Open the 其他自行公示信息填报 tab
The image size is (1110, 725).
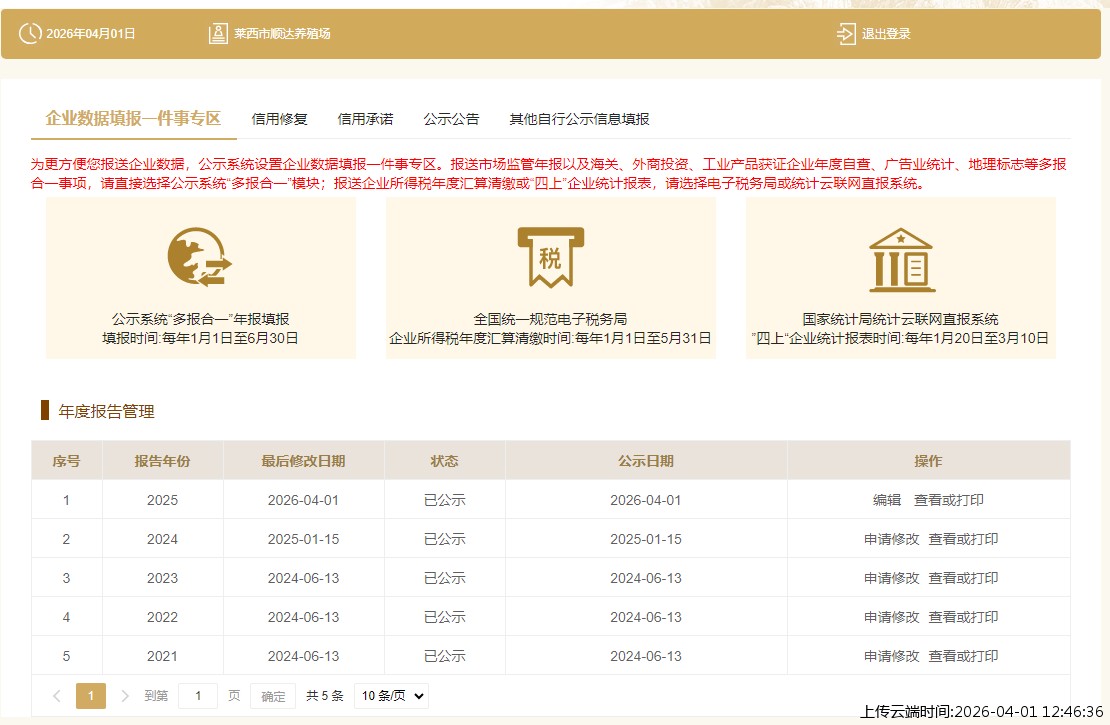(578, 118)
